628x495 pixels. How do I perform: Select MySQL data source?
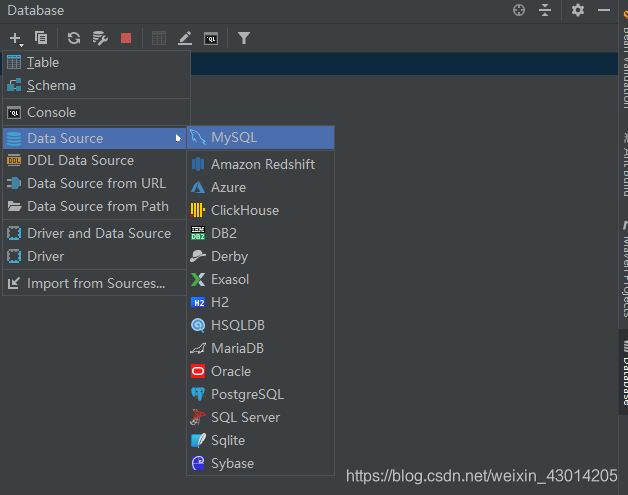pos(260,138)
